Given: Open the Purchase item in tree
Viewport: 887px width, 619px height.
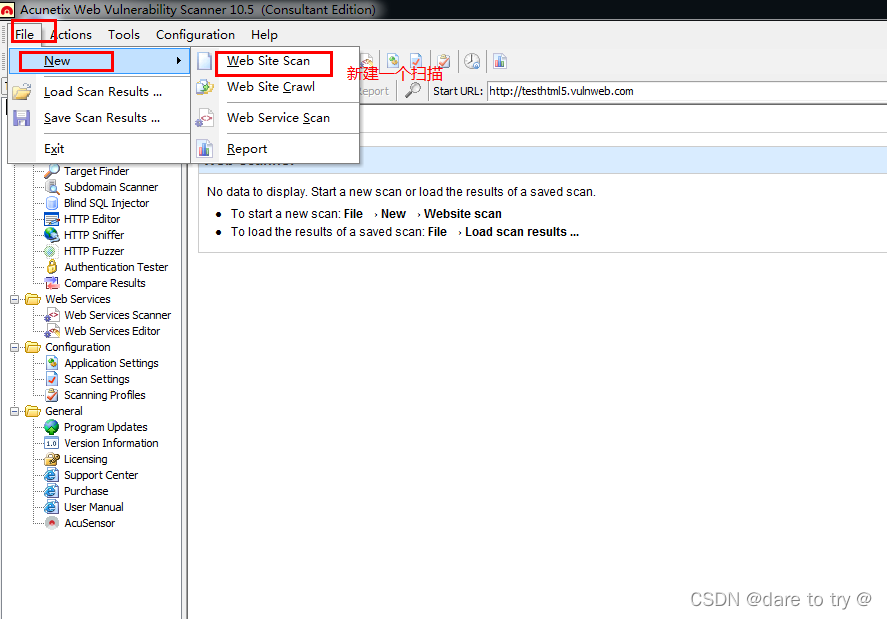Looking at the screenshot, I should click(x=86, y=491).
